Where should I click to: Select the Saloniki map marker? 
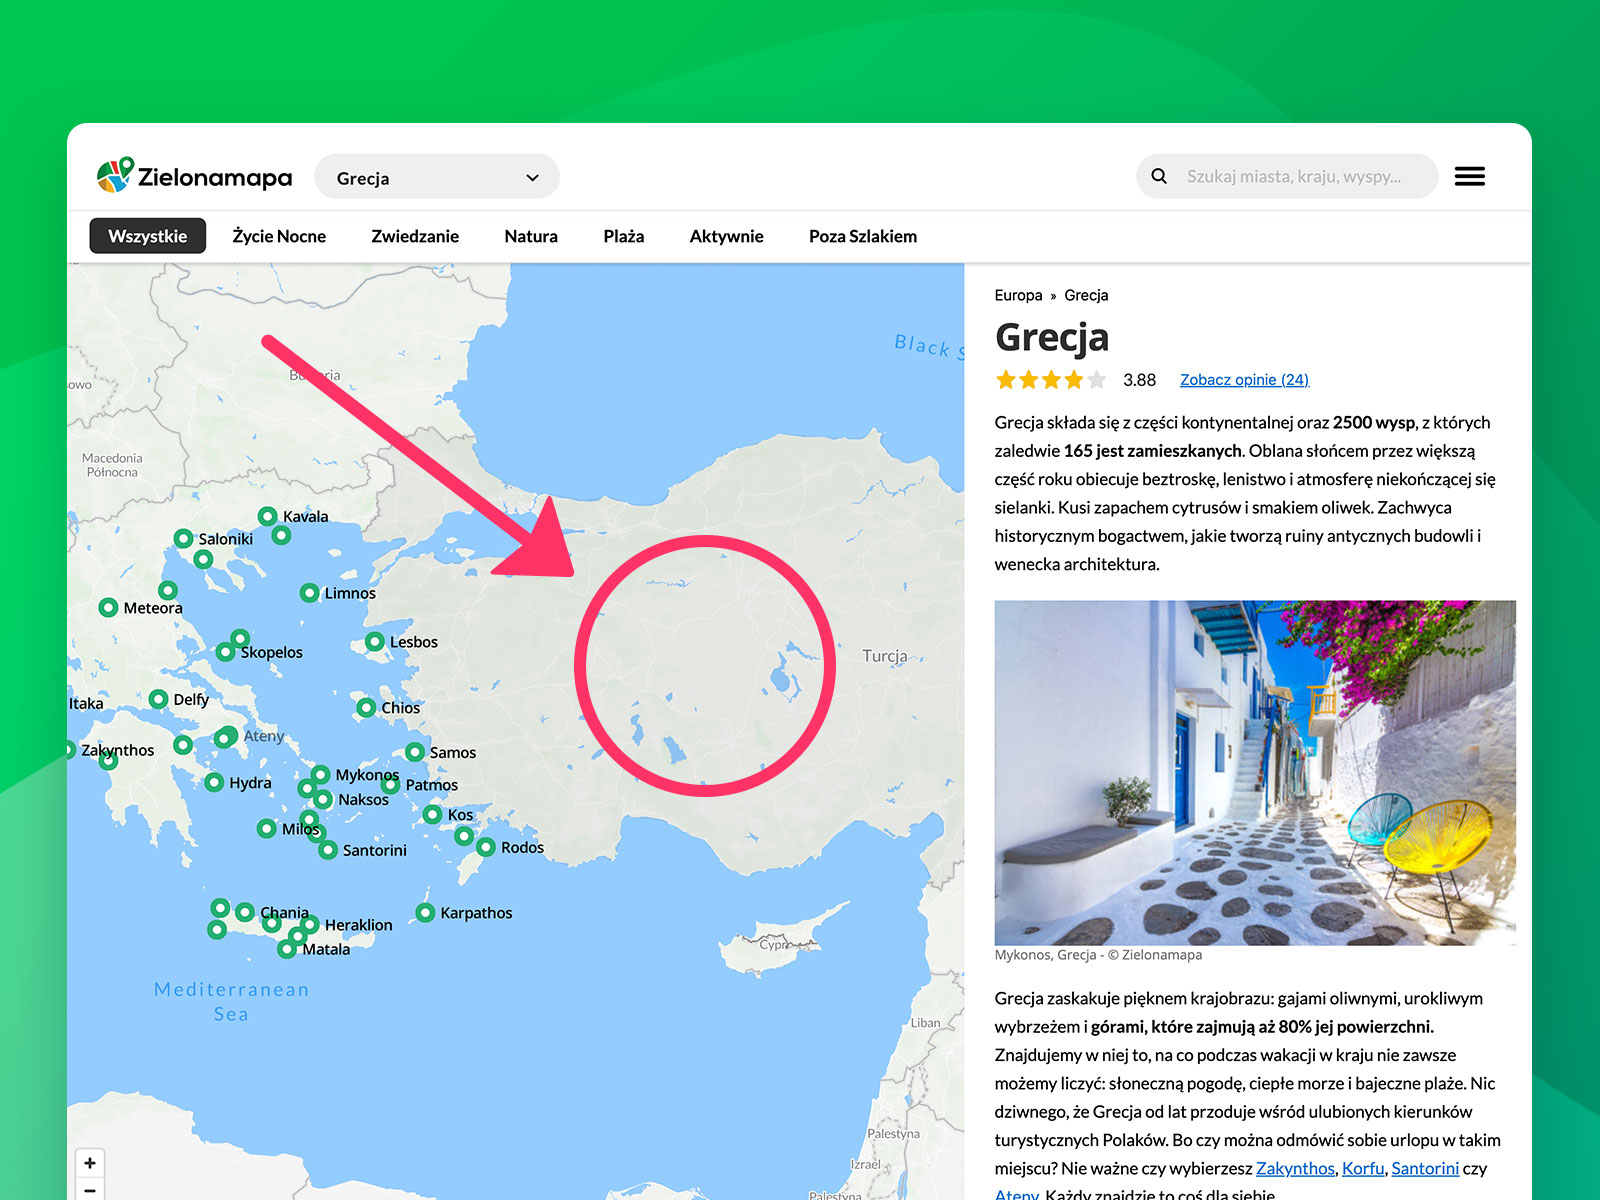click(183, 538)
